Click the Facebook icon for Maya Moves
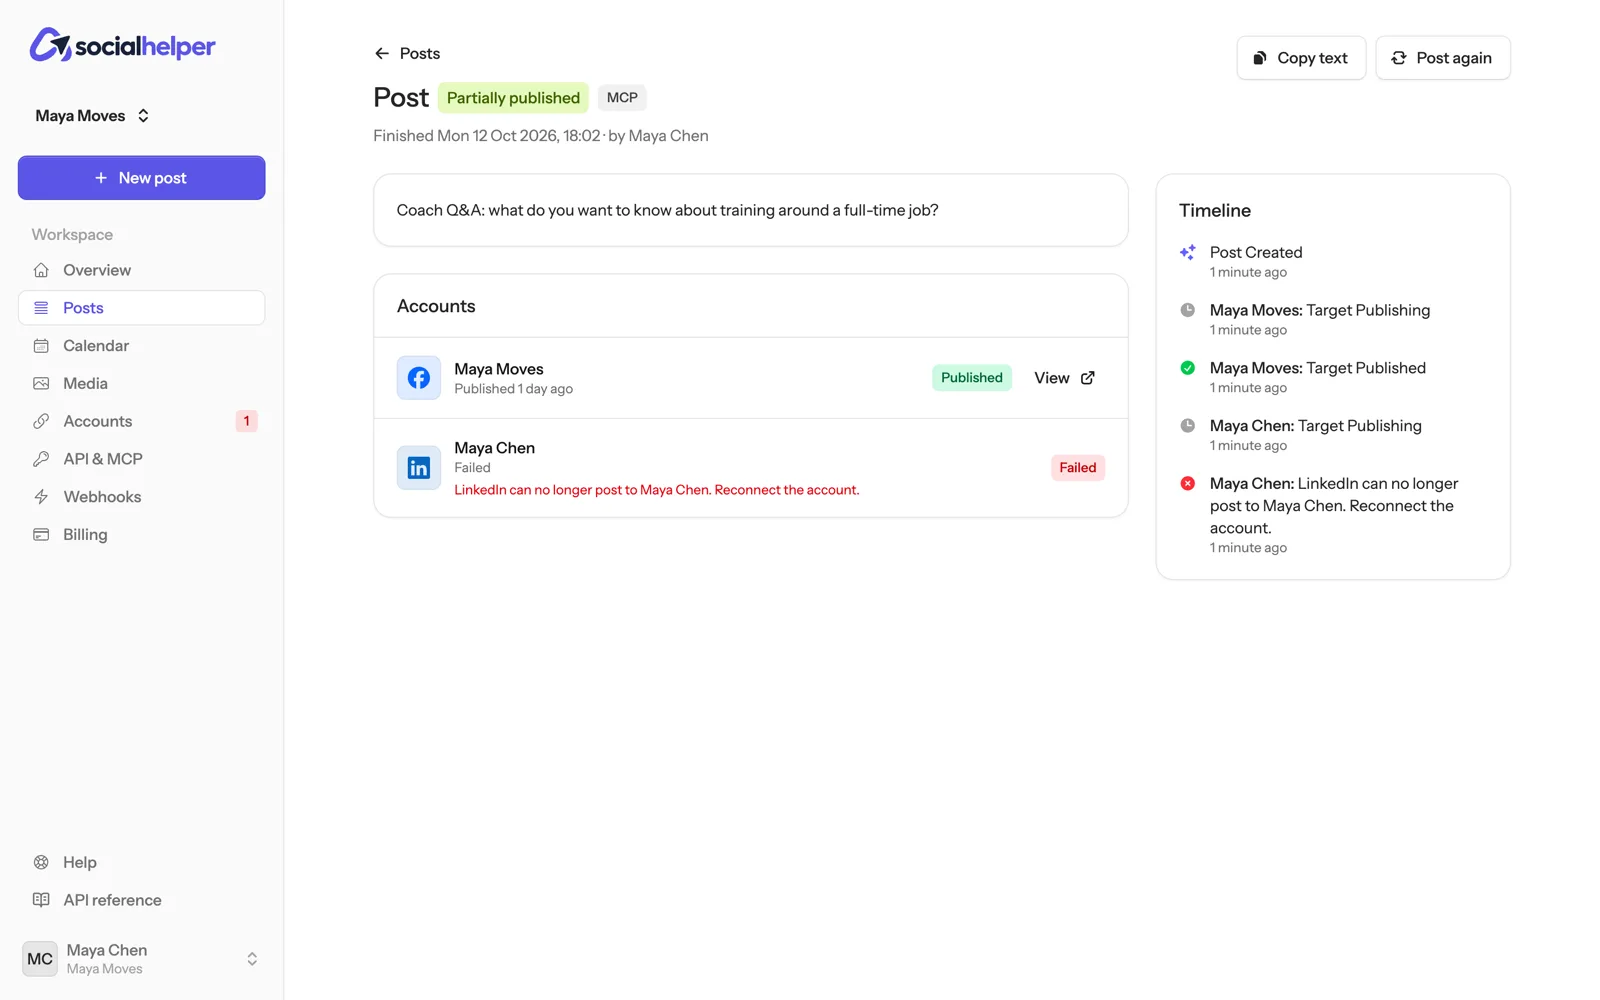This screenshot has width=1600, height=1000. tap(419, 378)
